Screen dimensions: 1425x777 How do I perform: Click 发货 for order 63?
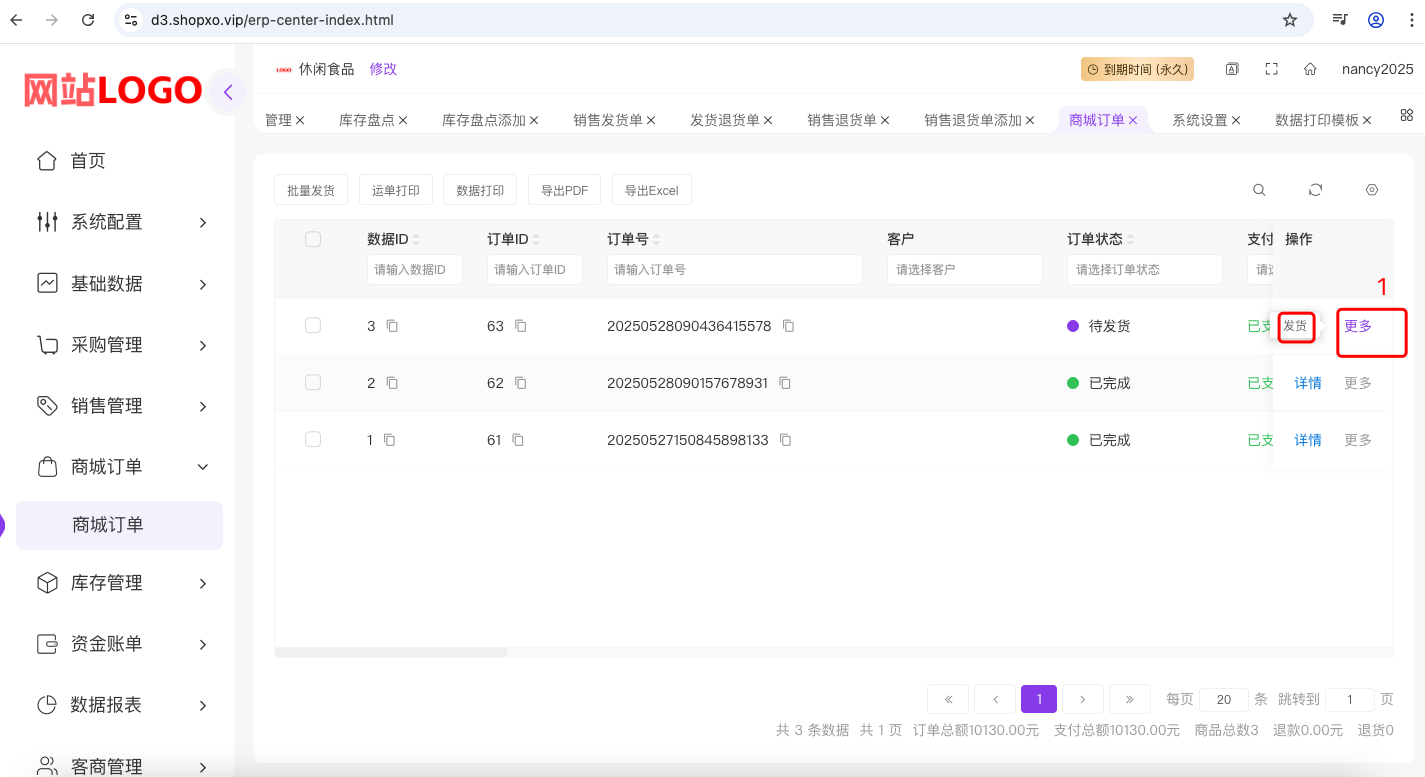pos(1295,326)
